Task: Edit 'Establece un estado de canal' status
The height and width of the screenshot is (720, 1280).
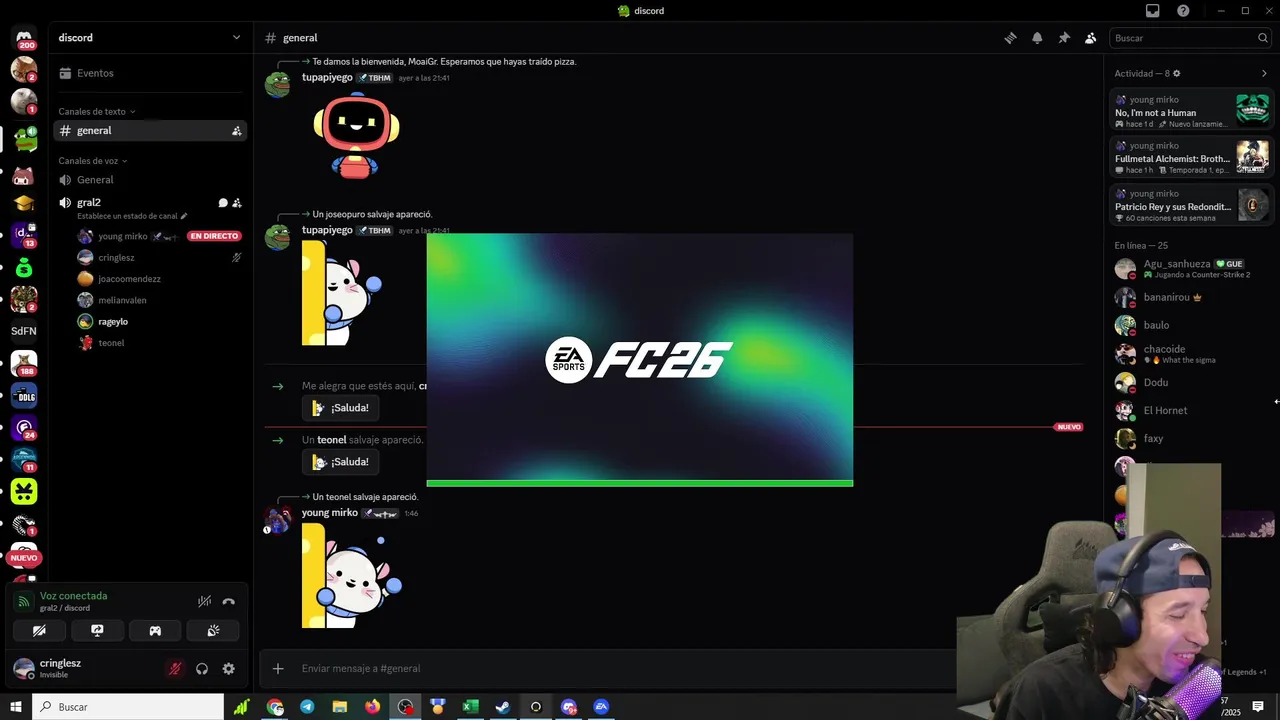Action: tap(132, 216)
